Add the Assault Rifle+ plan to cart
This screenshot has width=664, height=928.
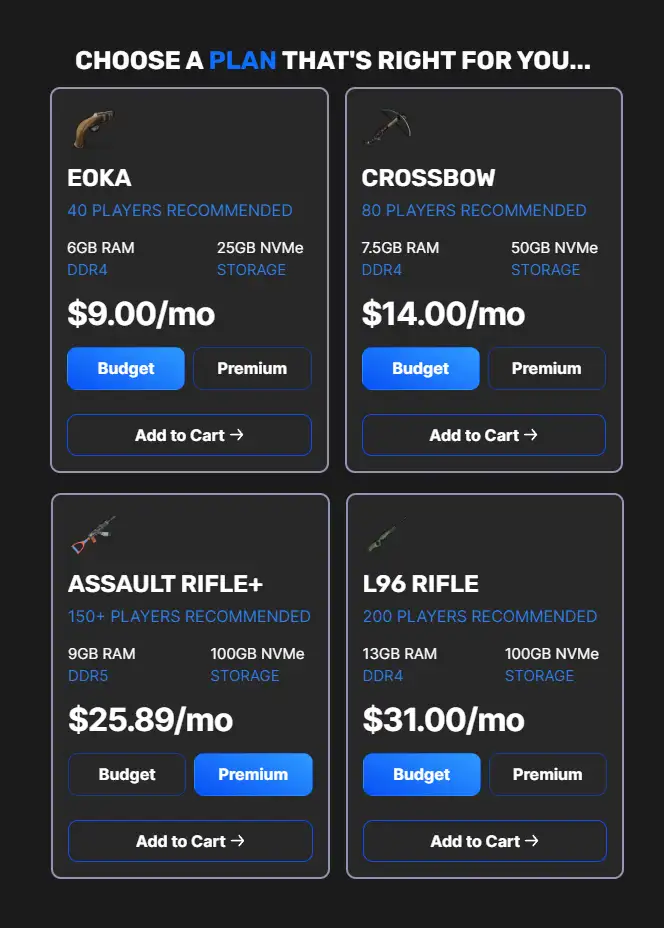190,841
